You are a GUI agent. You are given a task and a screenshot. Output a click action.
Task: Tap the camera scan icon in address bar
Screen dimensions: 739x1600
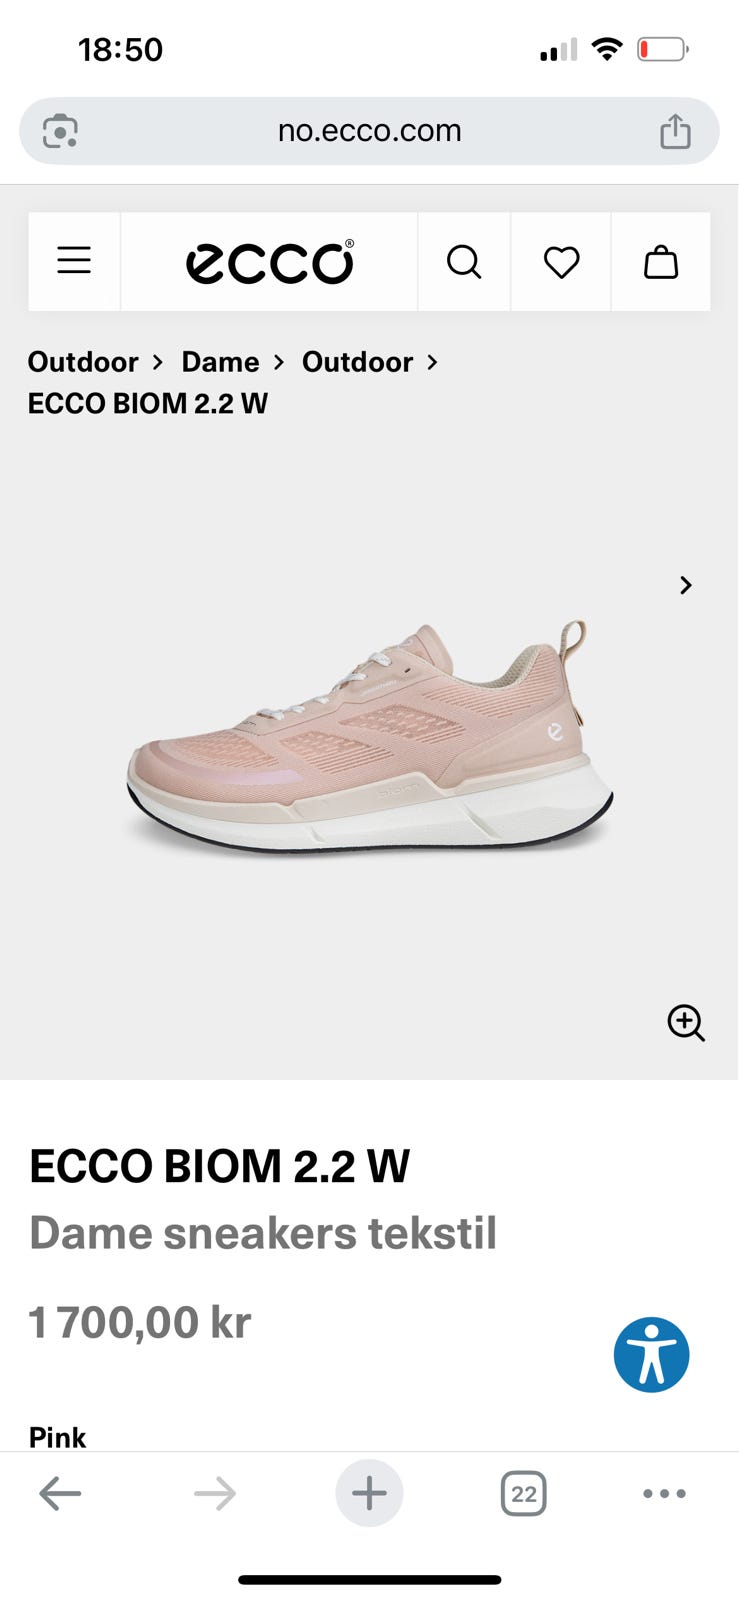pyautogui.click(x=60, y=131)
